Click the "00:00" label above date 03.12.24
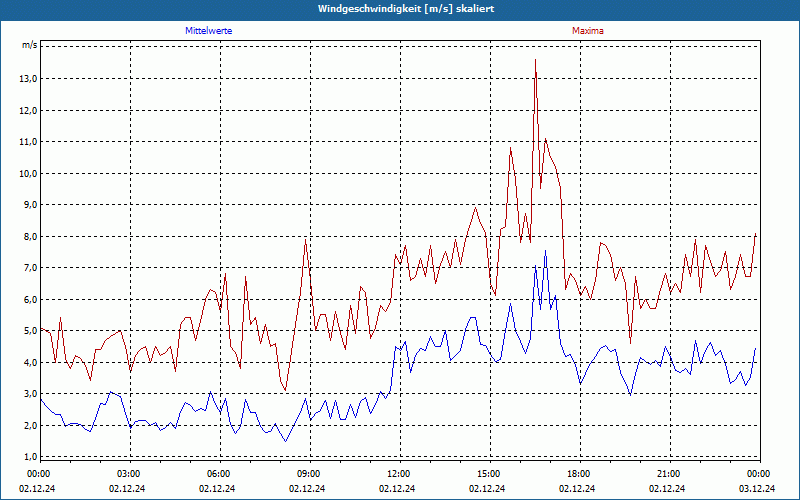Viewport: 800px width, 500px height. [x=760, y=474]
